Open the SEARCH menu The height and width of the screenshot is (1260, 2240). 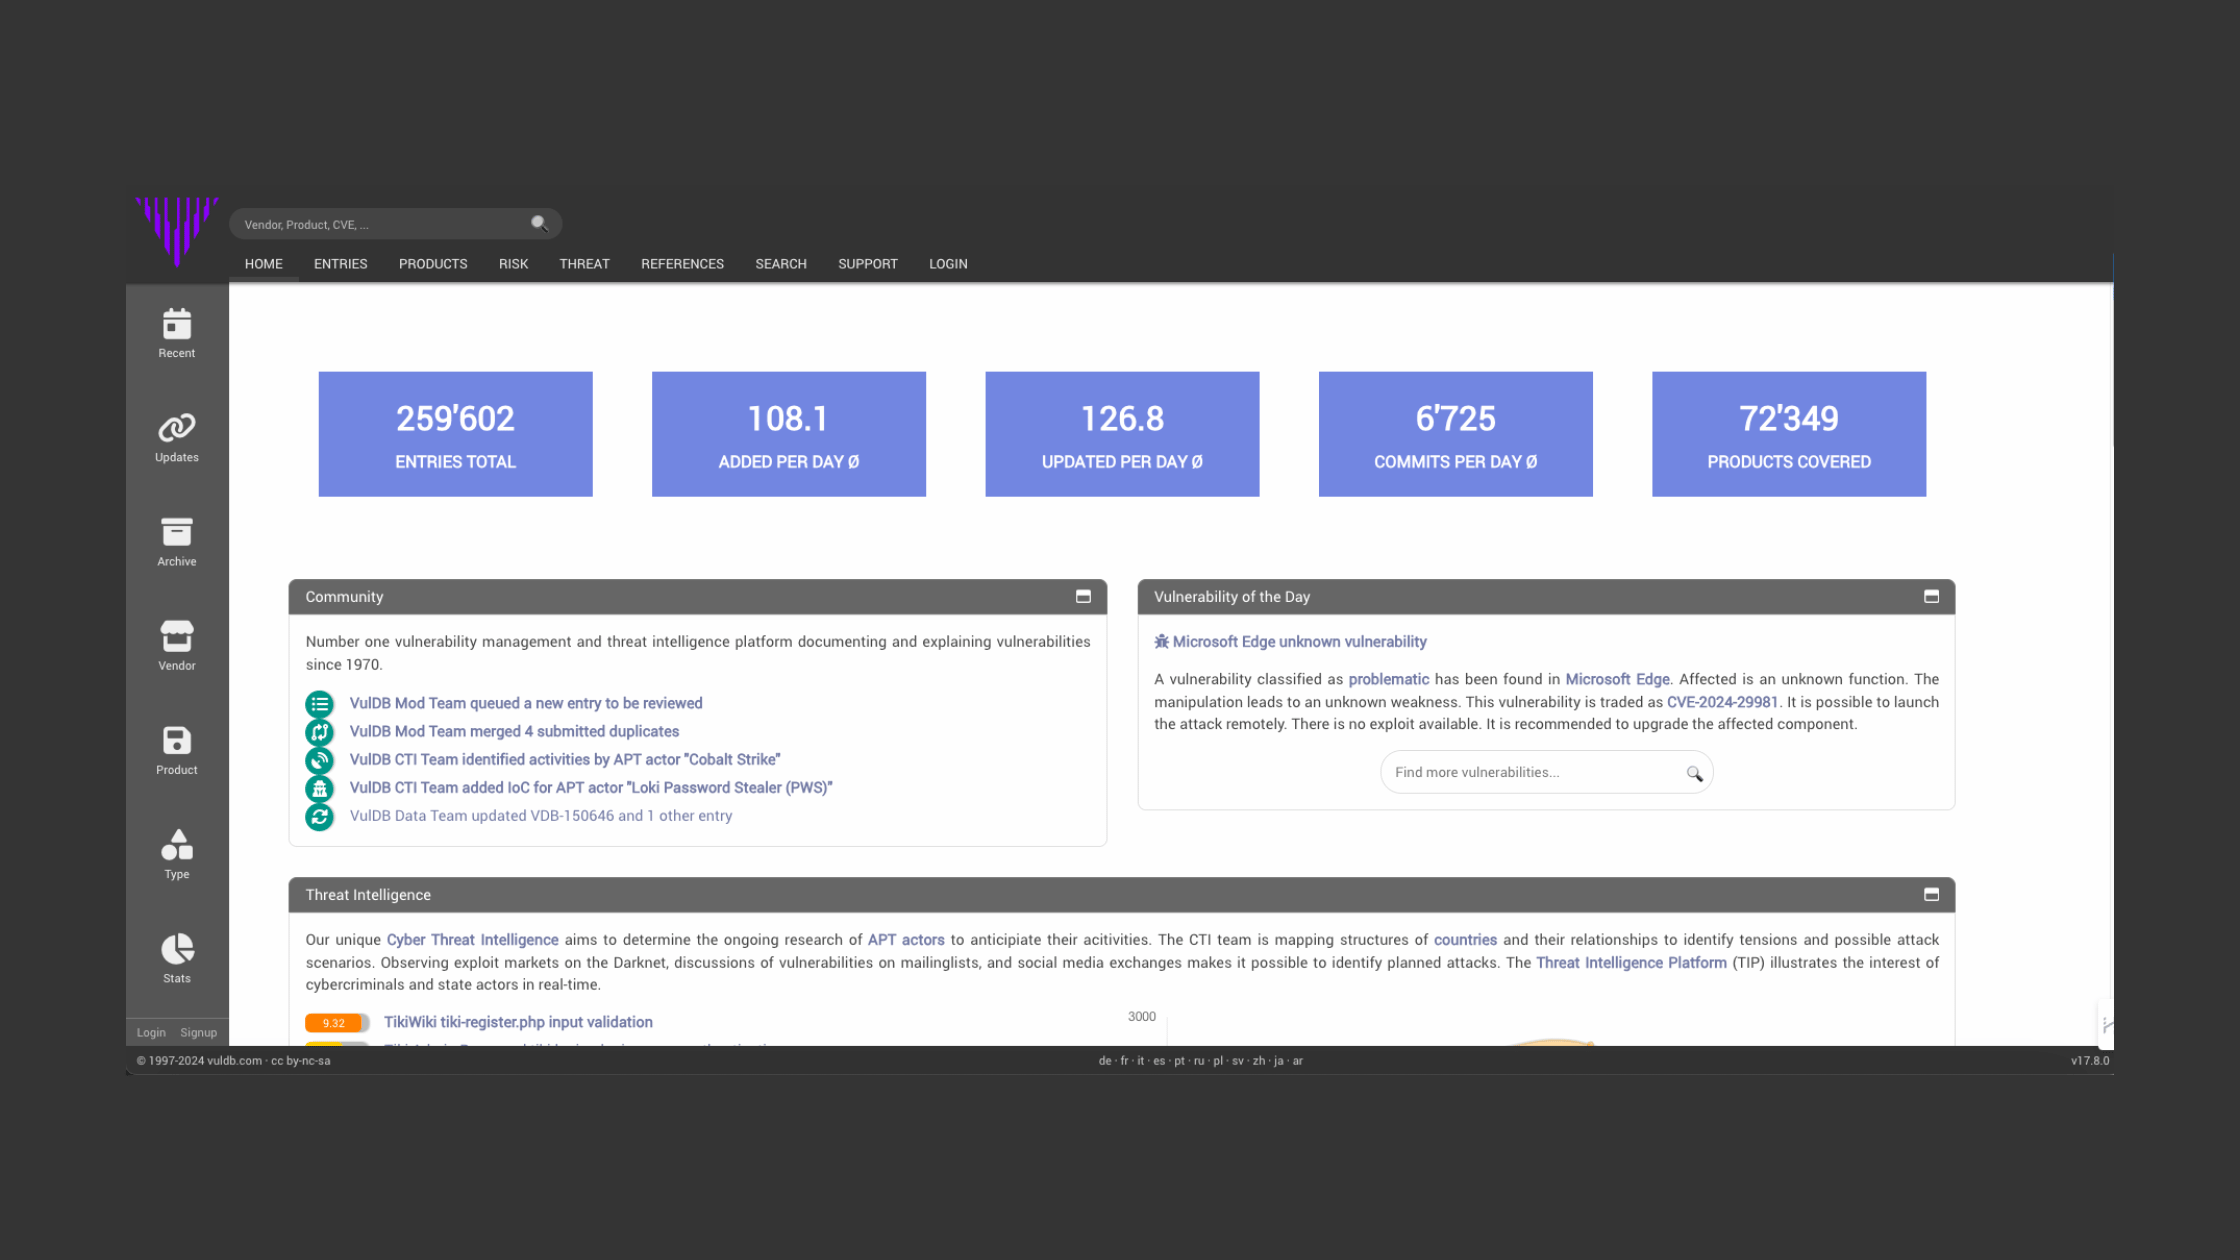[781, 264]
